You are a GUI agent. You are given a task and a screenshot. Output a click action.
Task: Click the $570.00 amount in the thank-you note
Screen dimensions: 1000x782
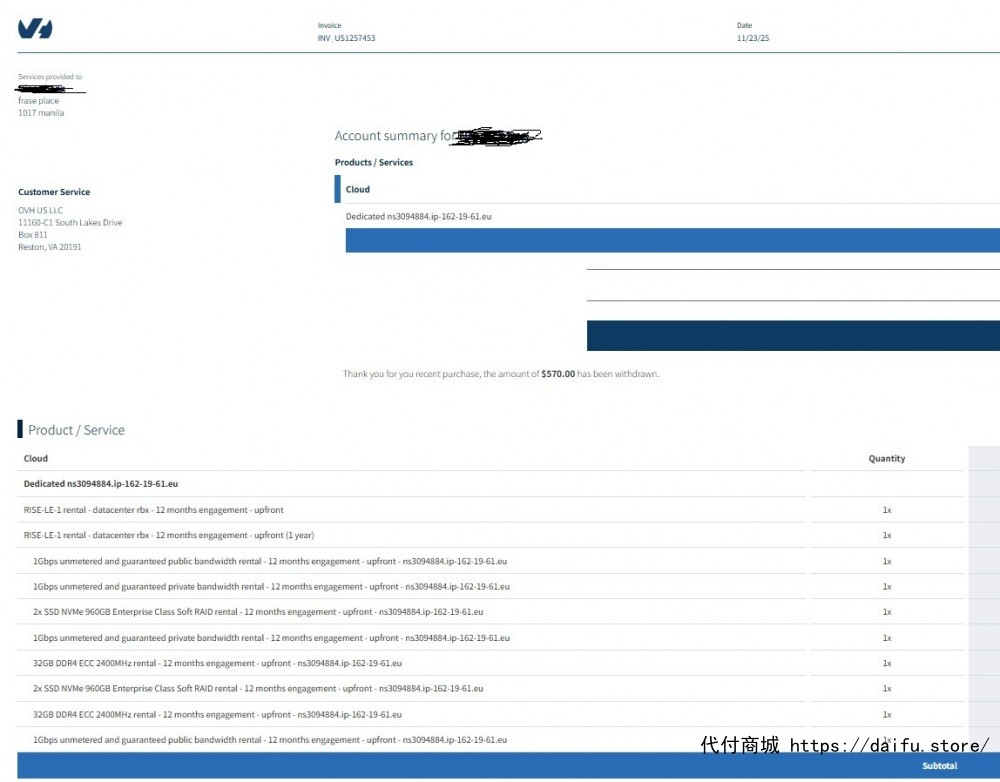[x=558, y=374]
